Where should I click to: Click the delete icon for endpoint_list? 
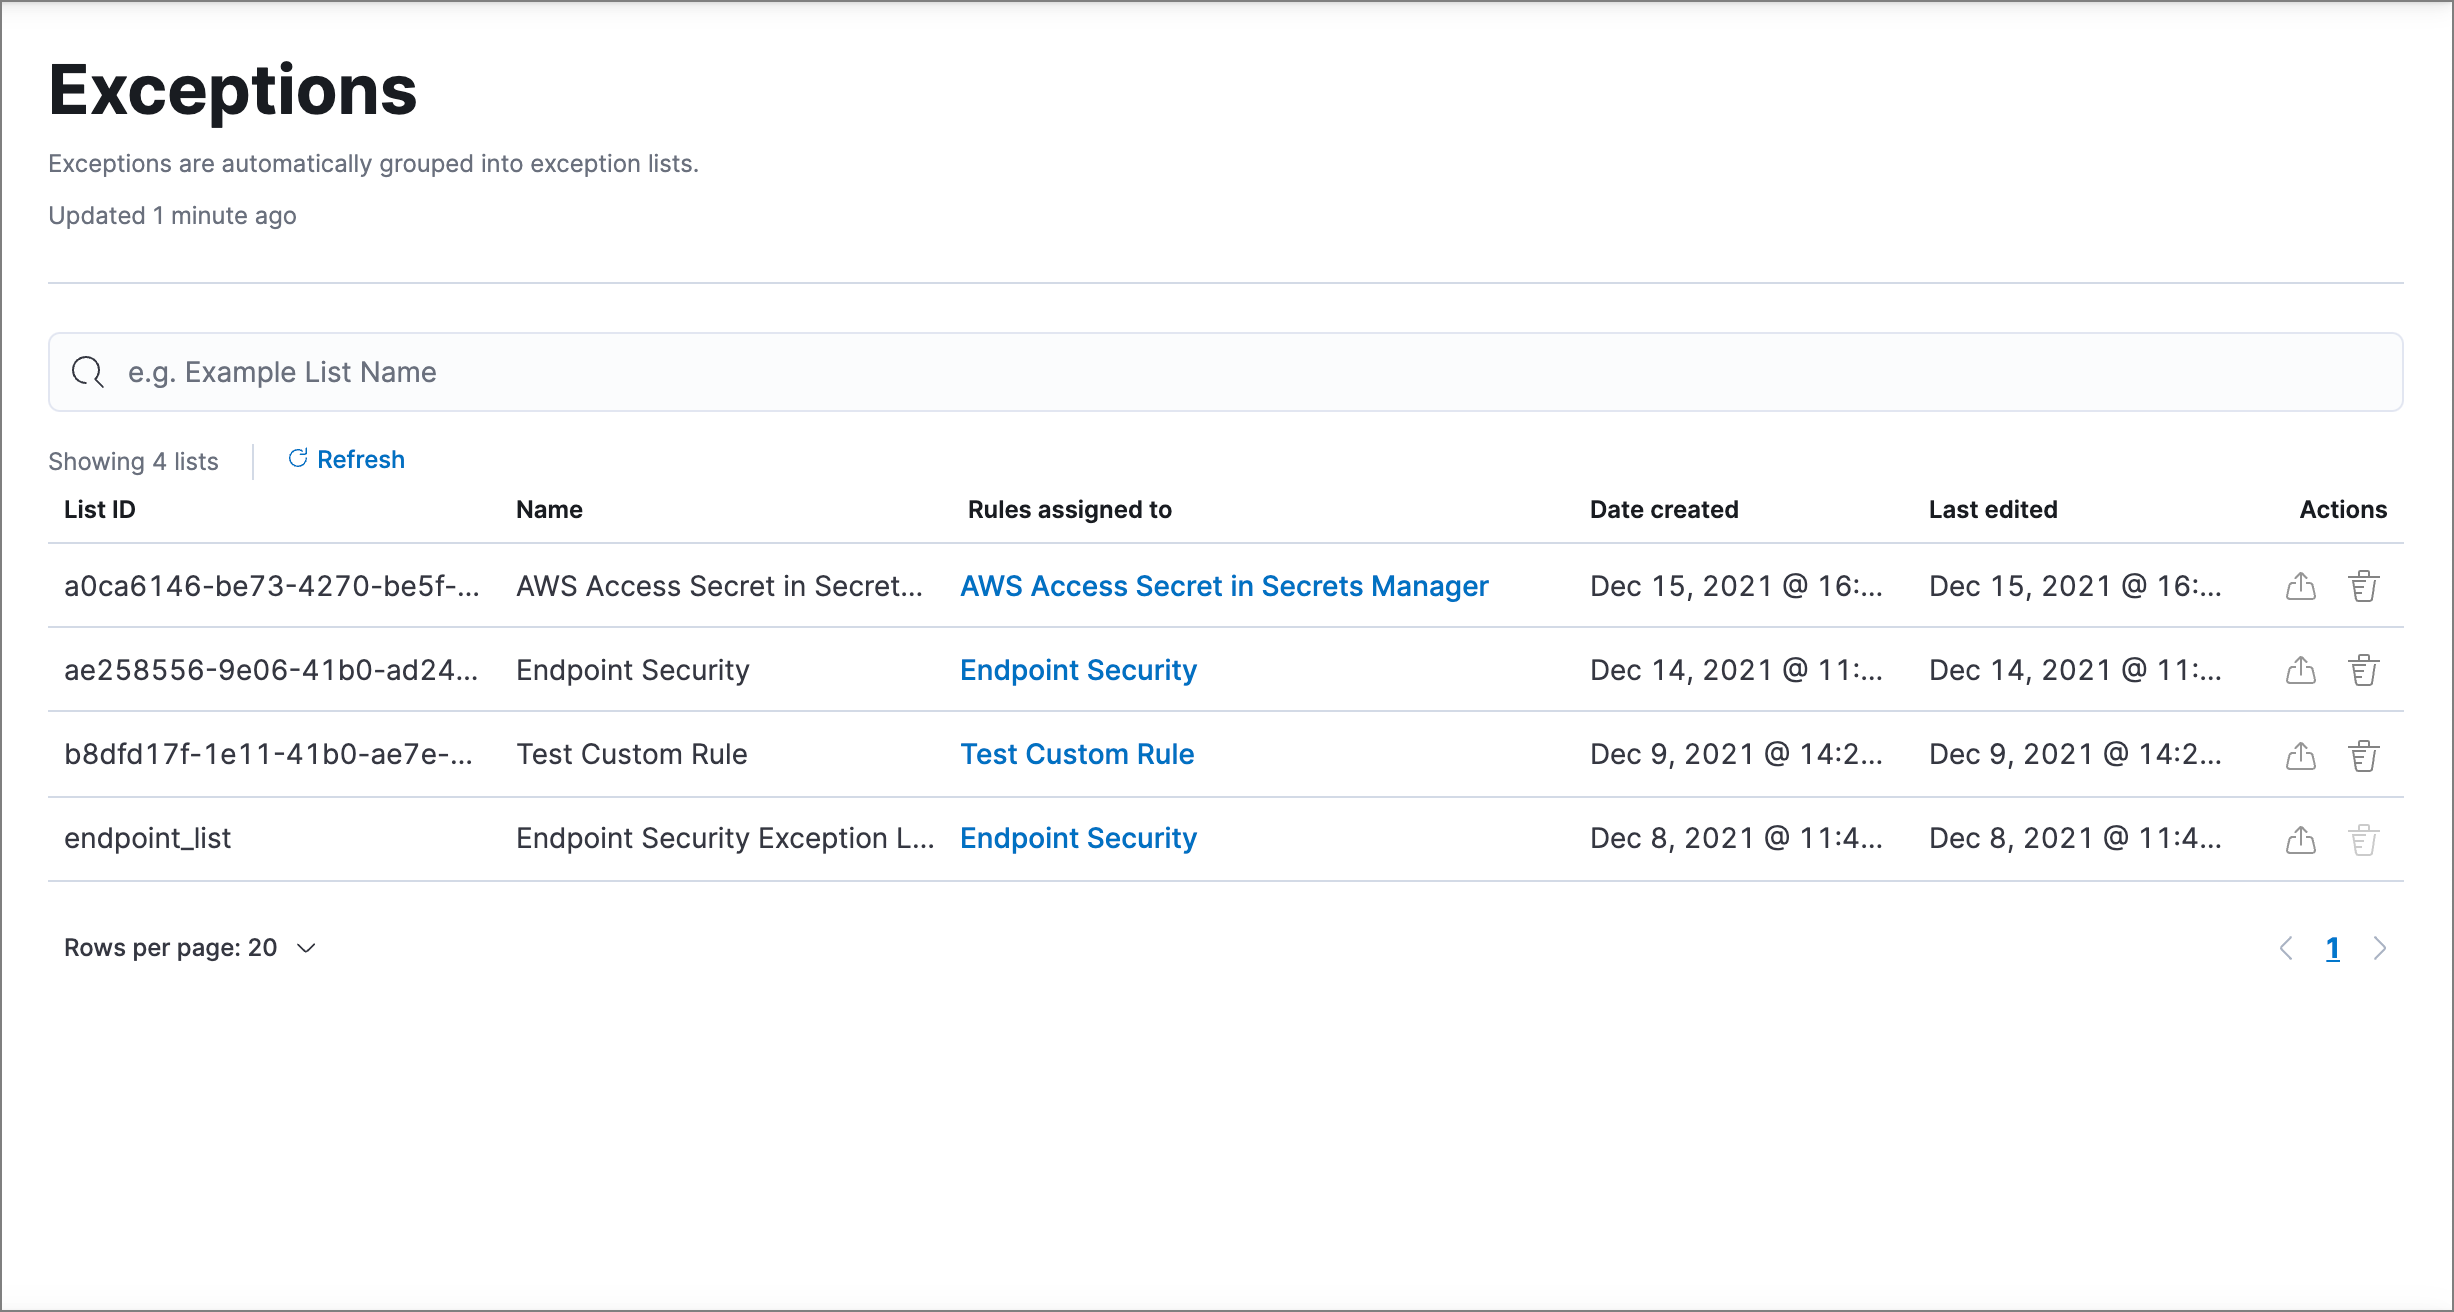click(2363, 839)
